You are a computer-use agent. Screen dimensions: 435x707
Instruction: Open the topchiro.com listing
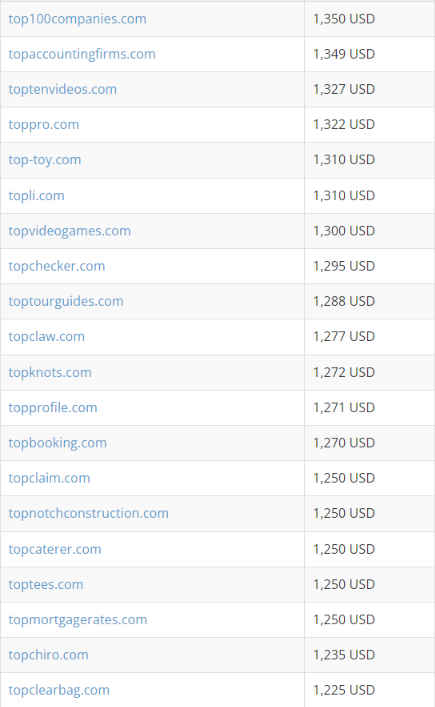pos(48,654)
